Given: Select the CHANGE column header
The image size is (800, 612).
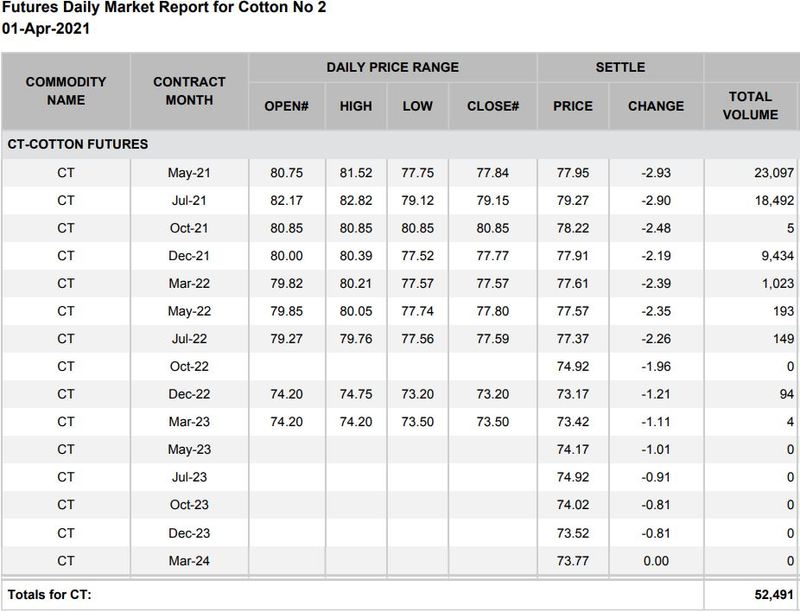Looking at the screenshot, I should pyautogui.click(x=656, y=106).
